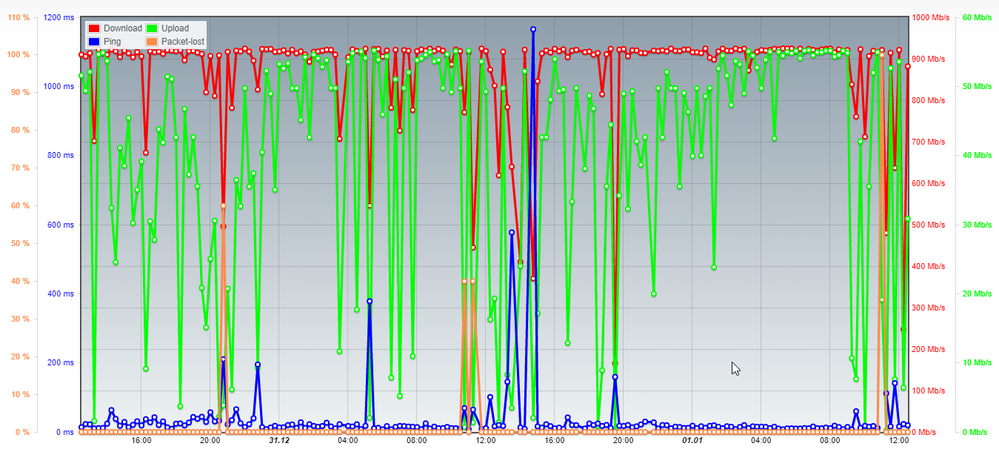Click the green "50 Mb/s" upload axis label
Viewport: 999px width, 450px height.
tap(976, 86)
